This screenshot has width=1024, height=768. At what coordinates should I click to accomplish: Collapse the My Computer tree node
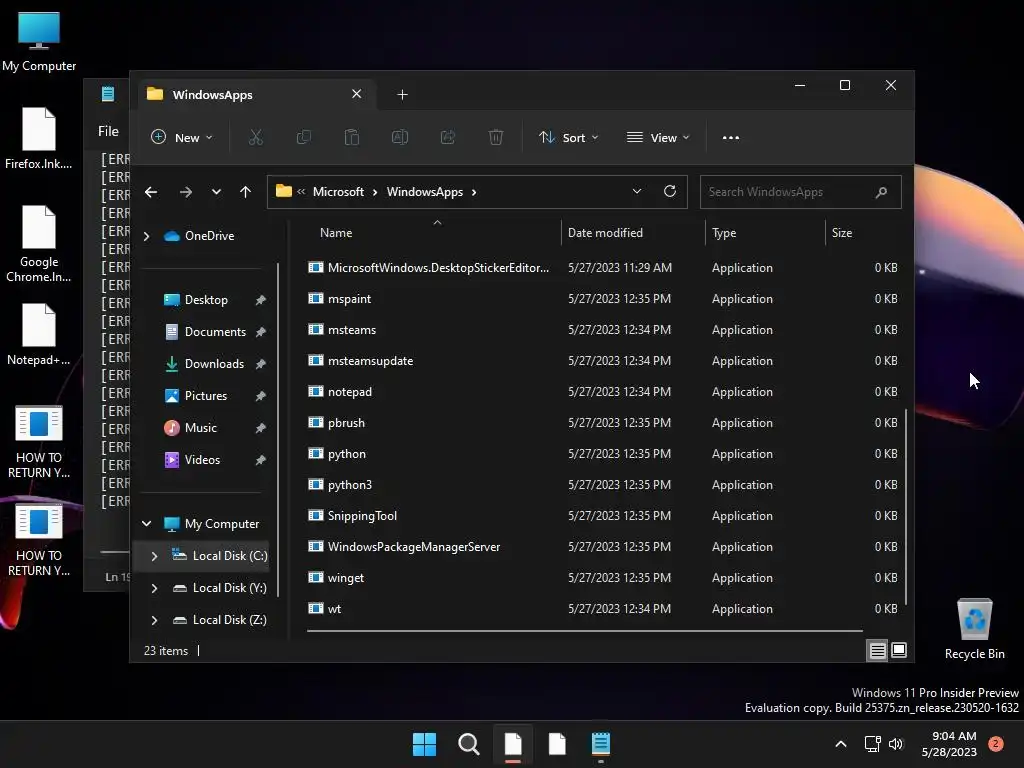coord(147,524)
